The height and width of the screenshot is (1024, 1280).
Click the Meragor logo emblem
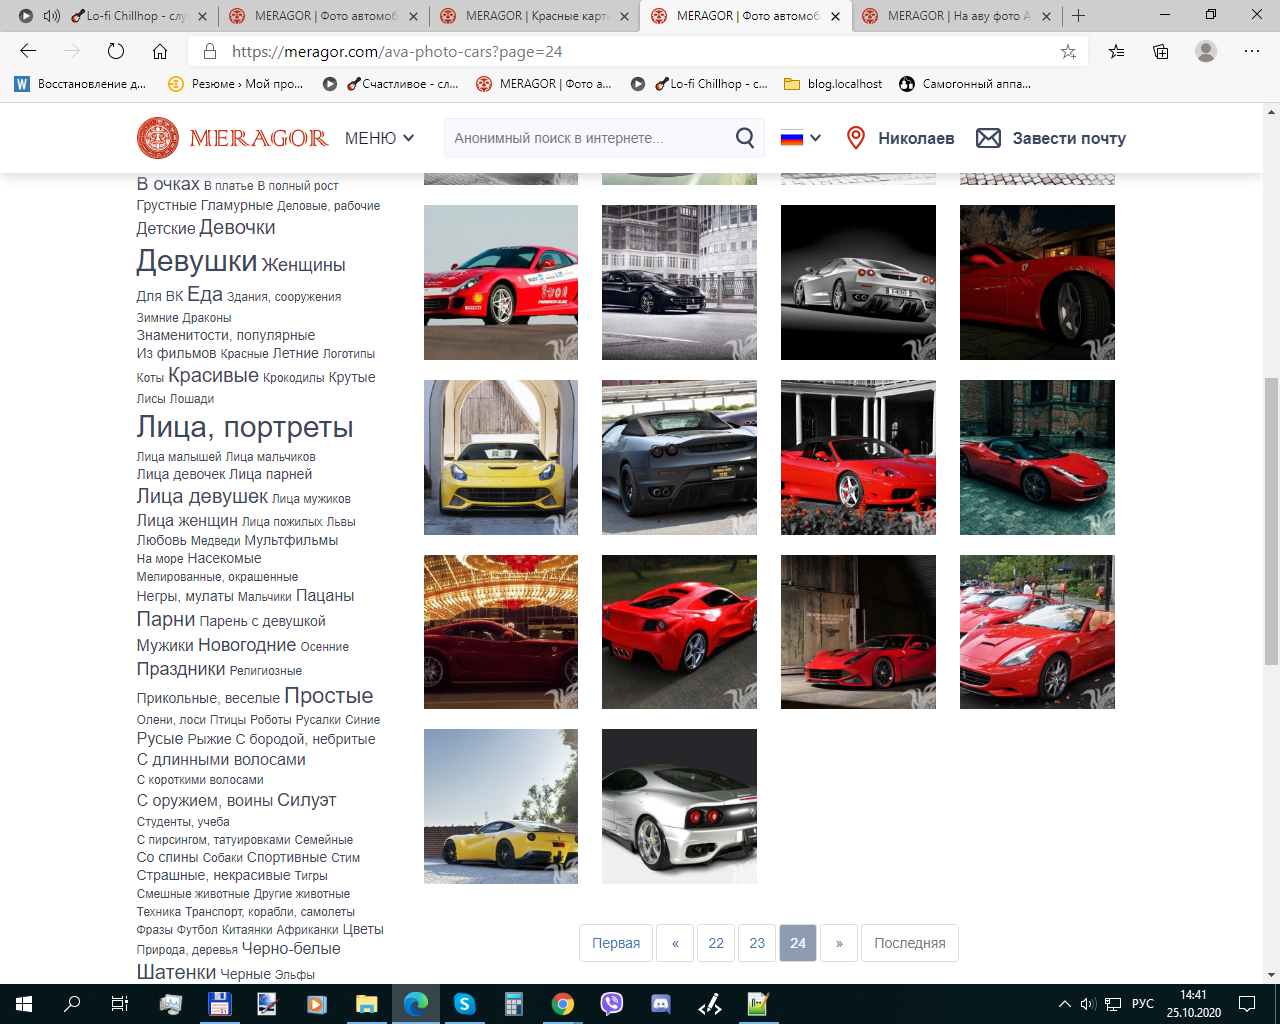click(158, 138)
